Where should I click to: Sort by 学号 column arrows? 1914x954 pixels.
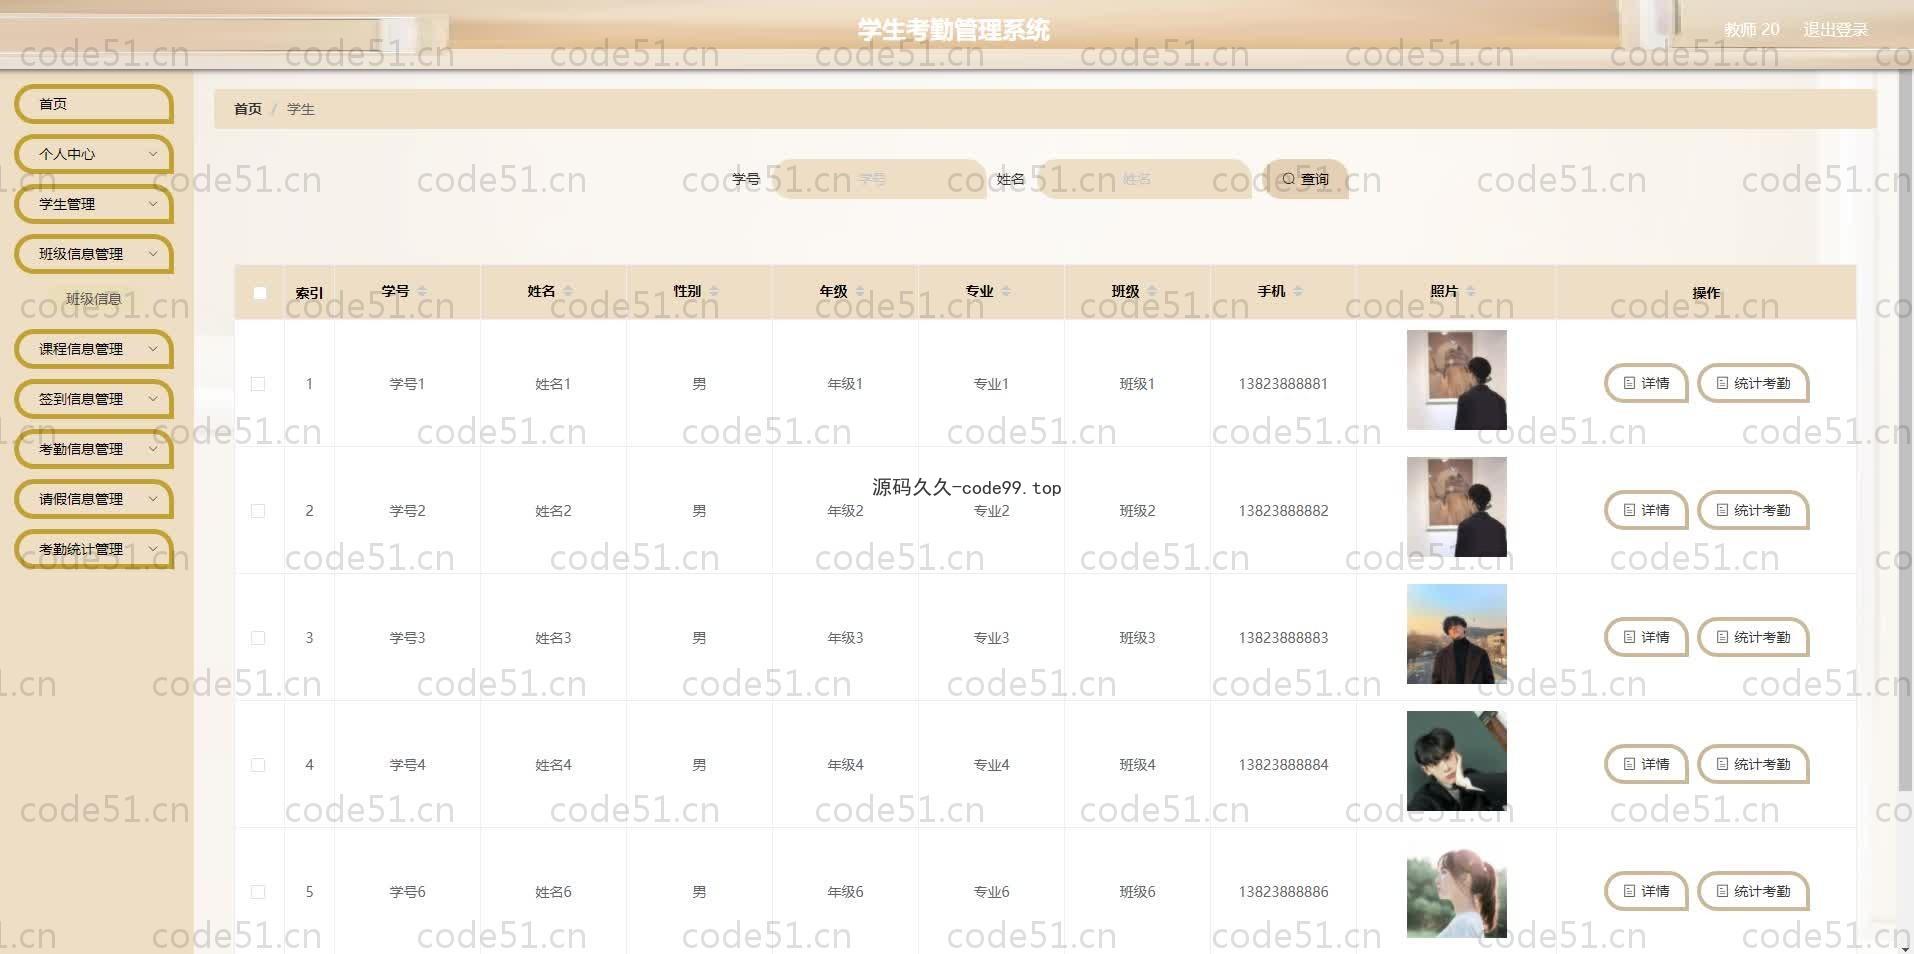(x=422, y=292)
